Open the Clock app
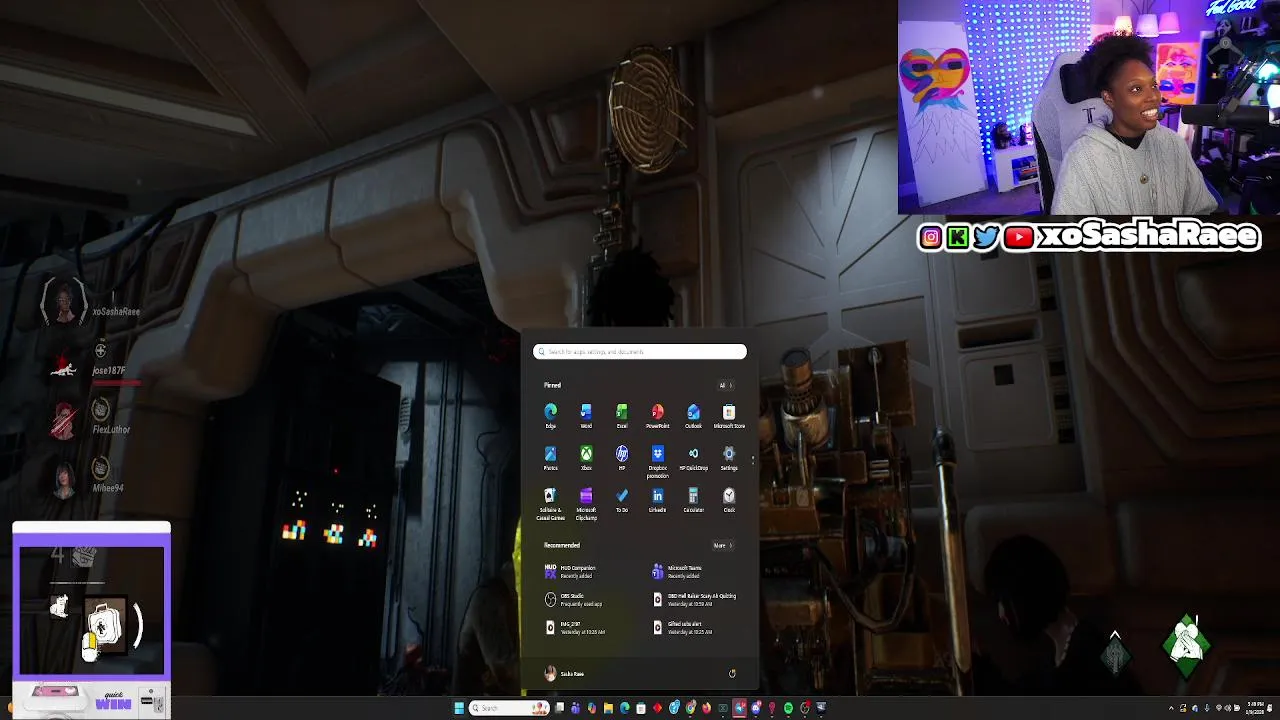Screen dimensions: 1280x720 tap(729, 500)
